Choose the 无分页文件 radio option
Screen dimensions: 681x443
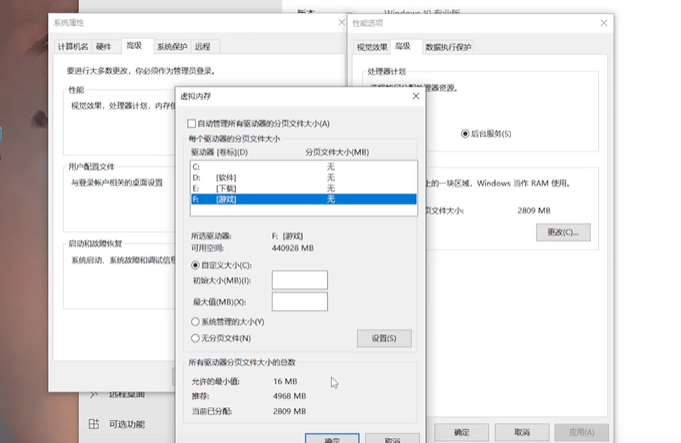194,338
